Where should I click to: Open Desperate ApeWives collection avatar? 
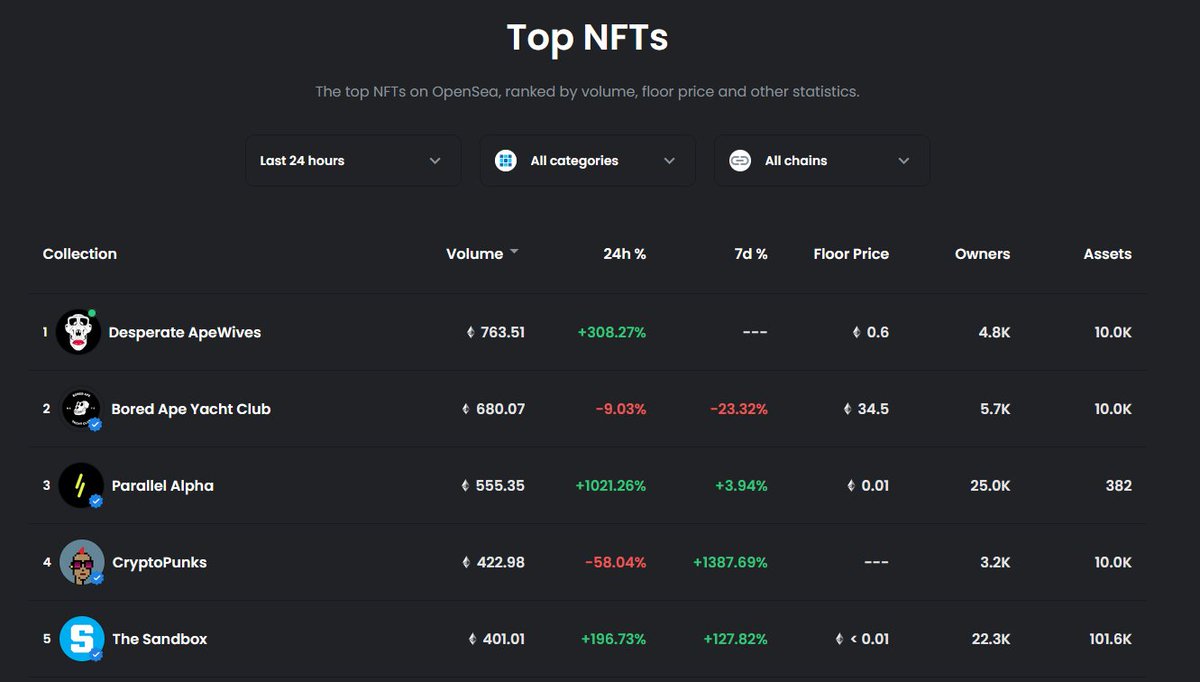click(78, 332)
